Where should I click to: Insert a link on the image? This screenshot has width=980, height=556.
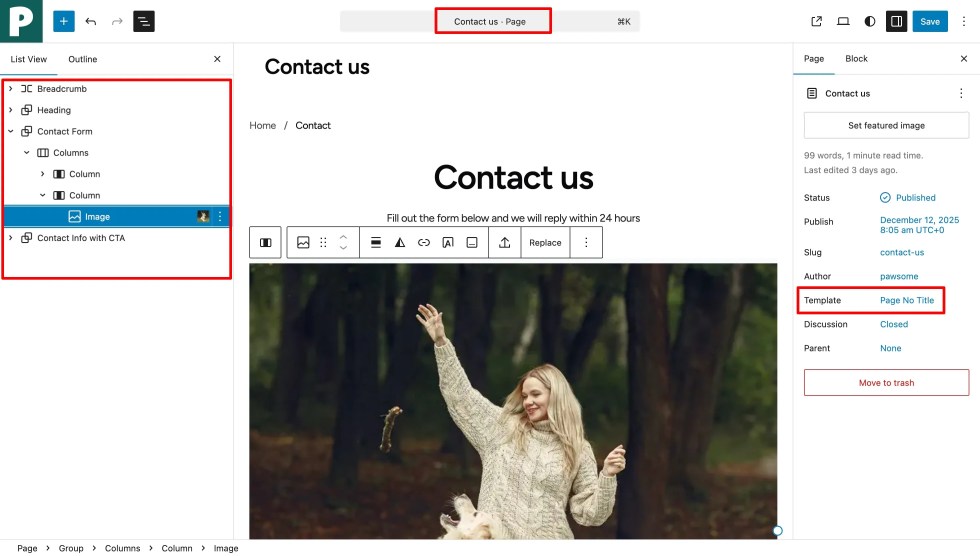[x=424, y=242]
